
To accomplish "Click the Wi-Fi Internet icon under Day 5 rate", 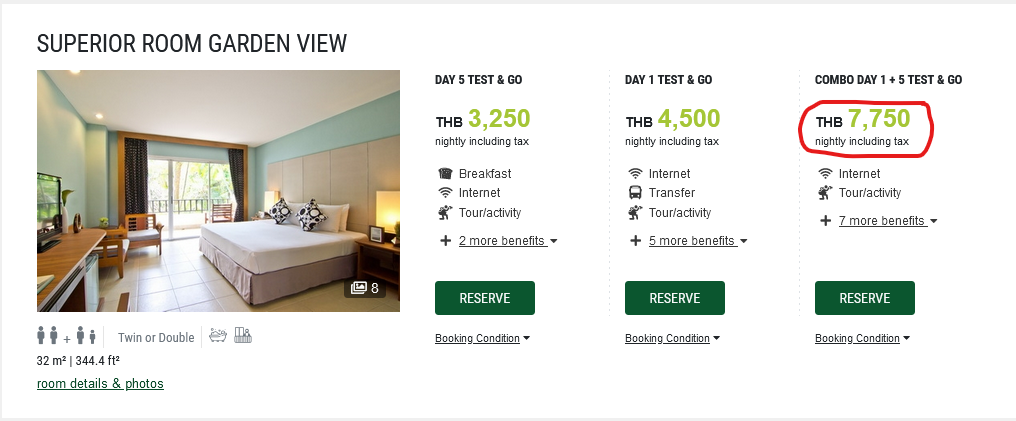I will coord(445,193).
